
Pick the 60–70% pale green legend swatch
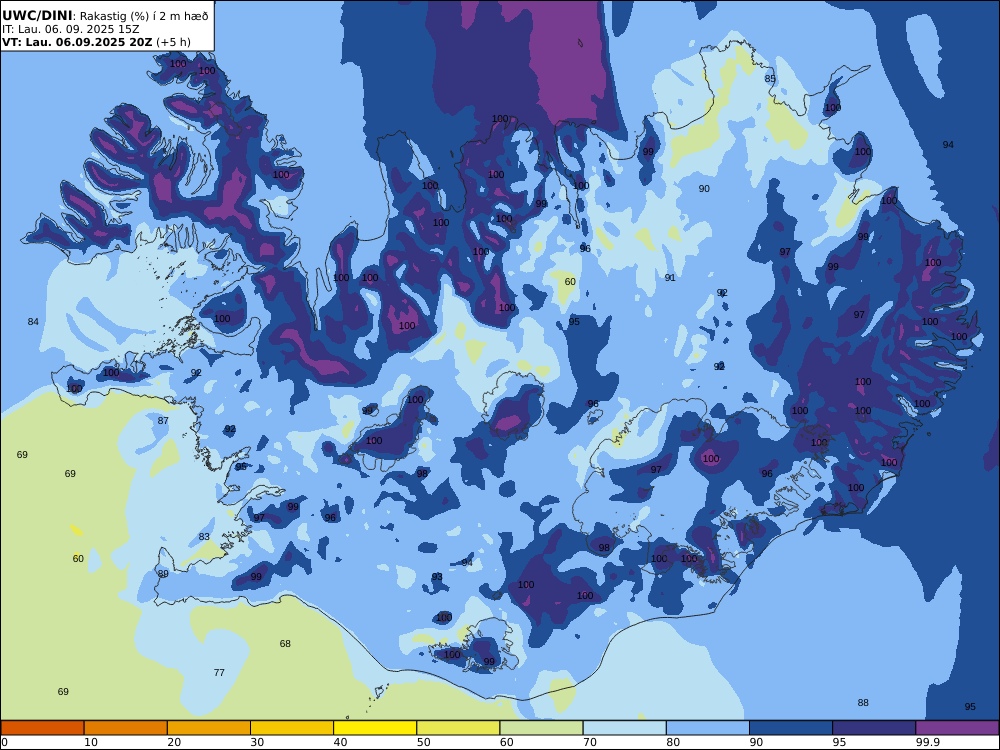[541, 728]
